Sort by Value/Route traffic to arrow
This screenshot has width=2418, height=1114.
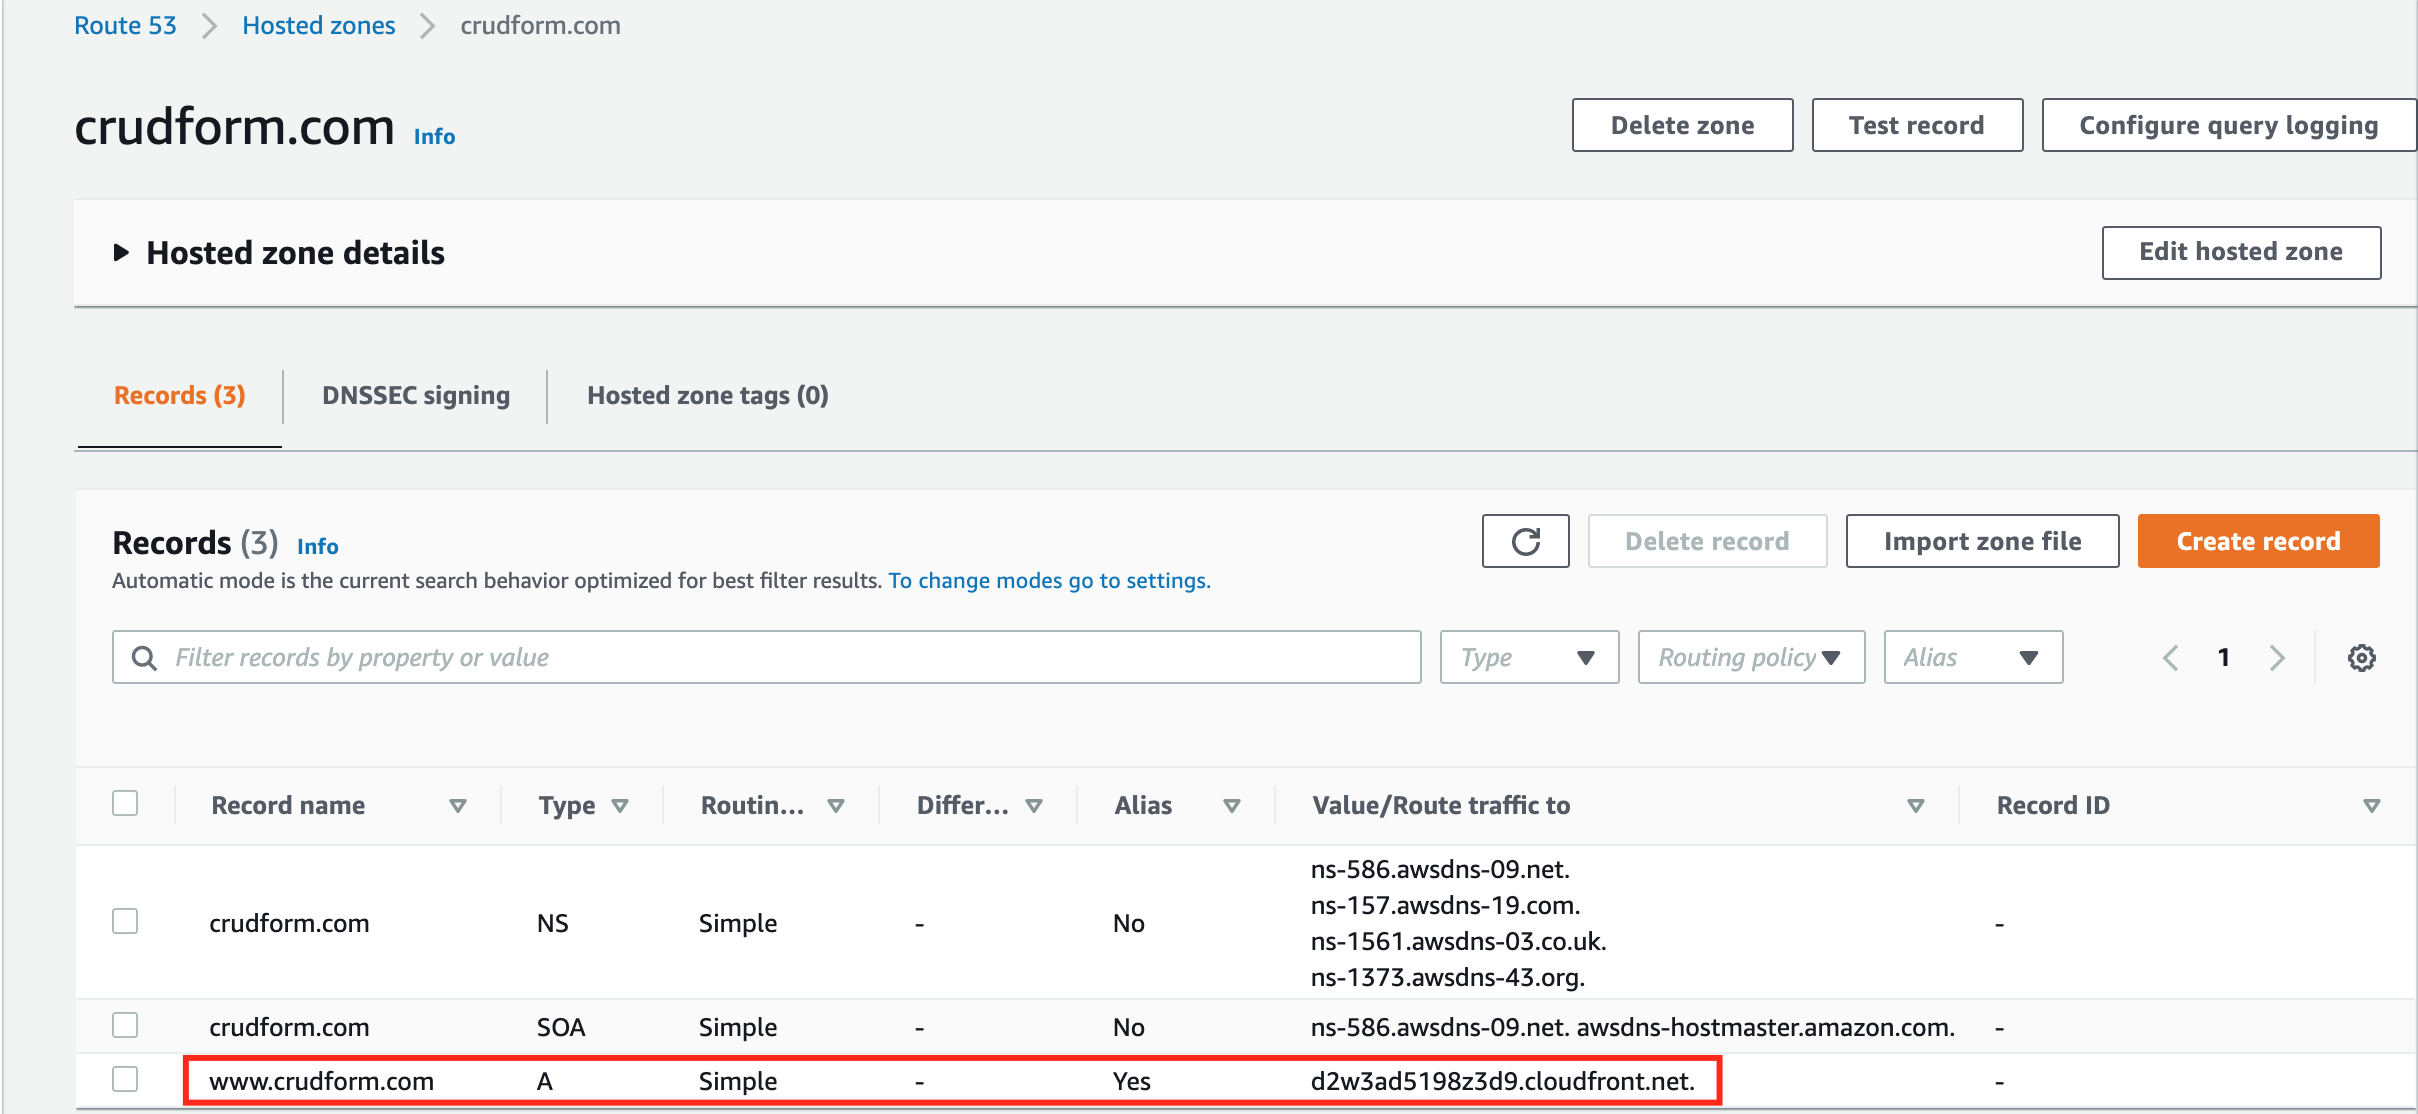(1915, 806)
